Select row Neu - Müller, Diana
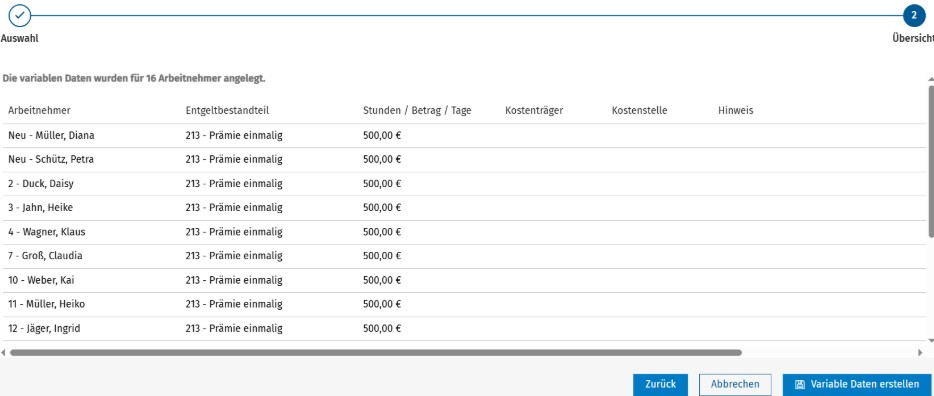 pos(465,136)
